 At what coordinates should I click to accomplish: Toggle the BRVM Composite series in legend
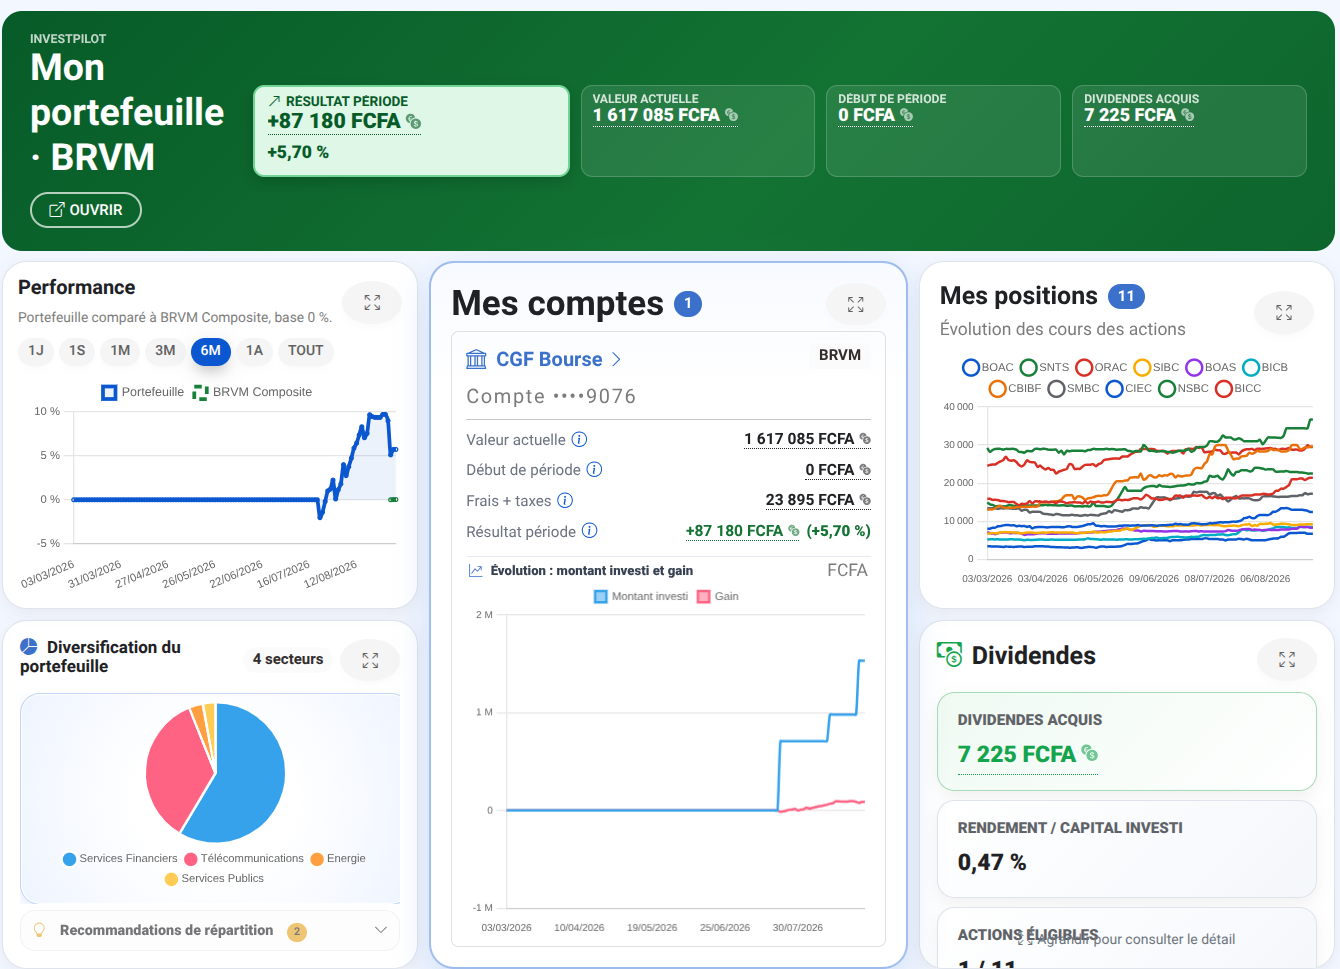click(252, 392)
